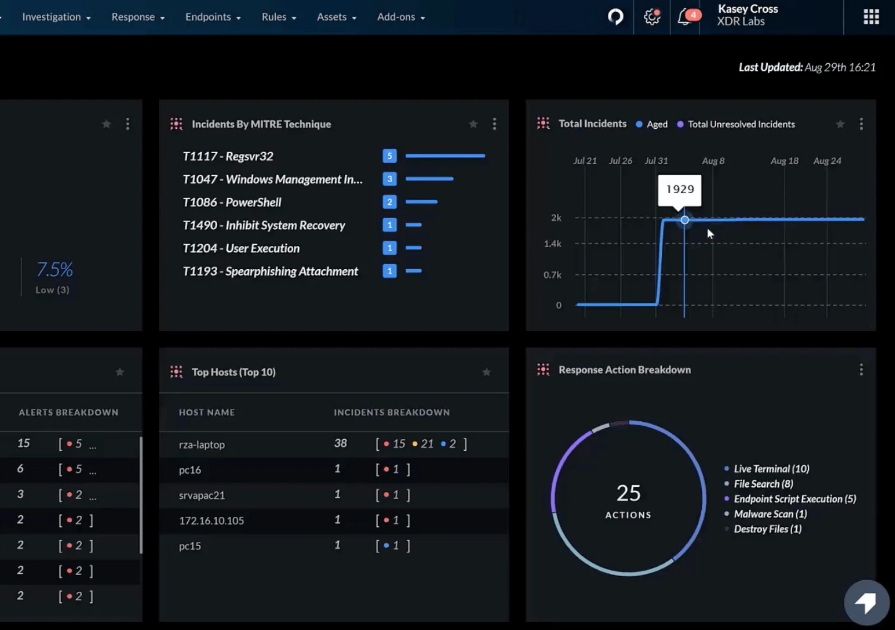Grab the Total Incidents widget drag handle icon
Screen dimensions: 895x630
click(543, 123)
